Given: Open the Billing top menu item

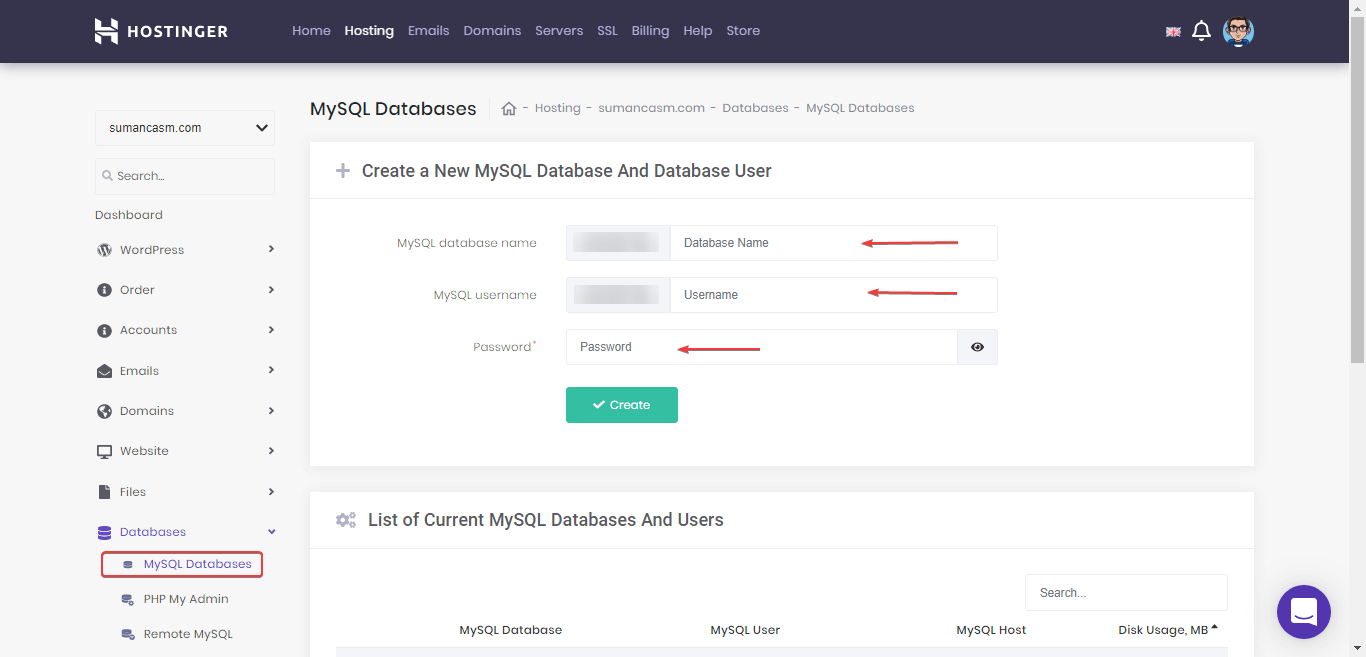Looking at the screenshot, I should 650,31.
